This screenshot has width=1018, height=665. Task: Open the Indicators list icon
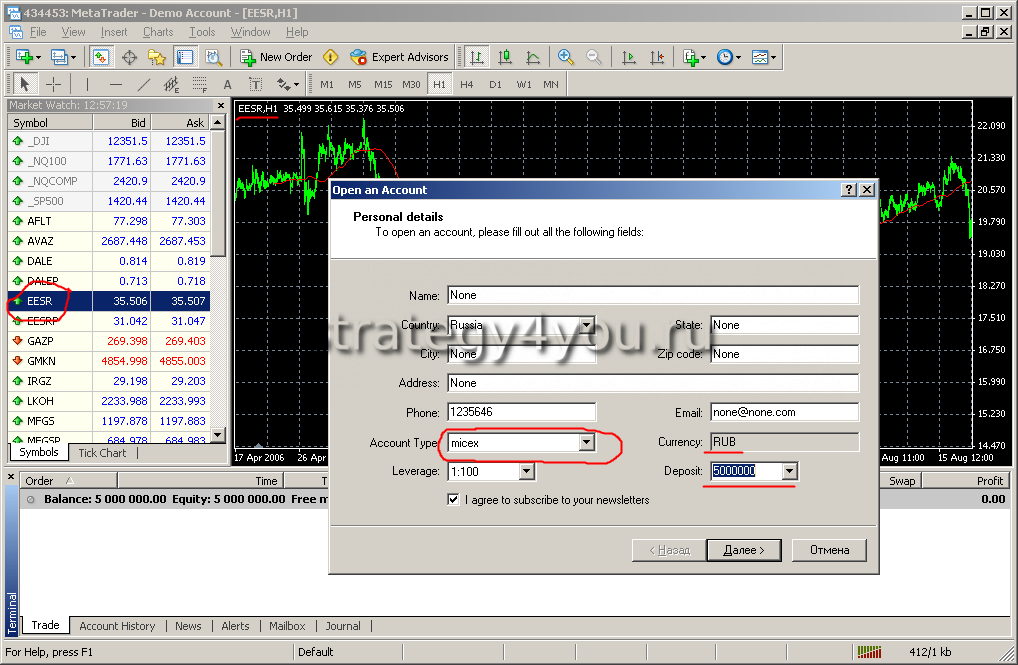pyautogui.click(x=693, y=57)
